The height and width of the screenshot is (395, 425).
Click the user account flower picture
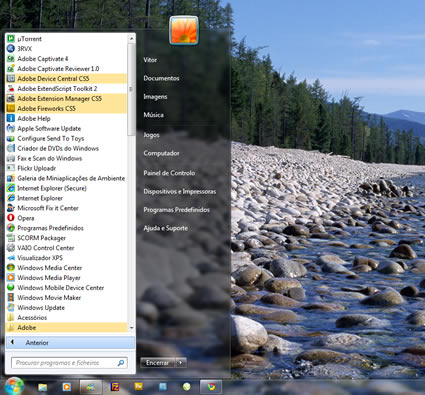(184, 30)
